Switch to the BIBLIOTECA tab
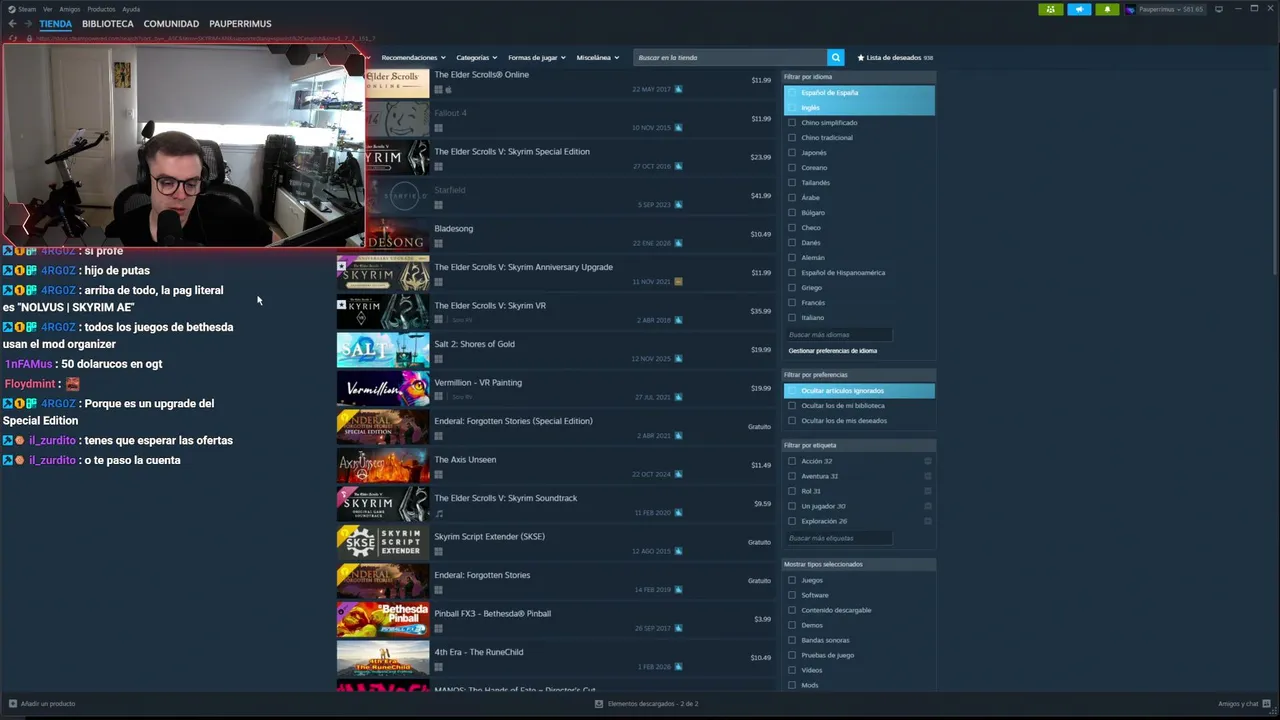Image resolution: width=1280 pixels, height=720 pixels. click(108, 23)
